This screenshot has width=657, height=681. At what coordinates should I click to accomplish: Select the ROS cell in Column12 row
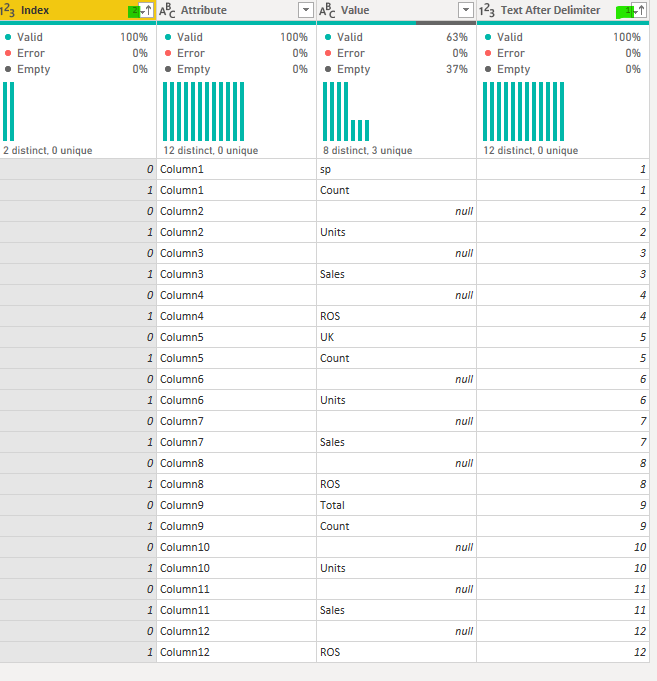[396, 652]
